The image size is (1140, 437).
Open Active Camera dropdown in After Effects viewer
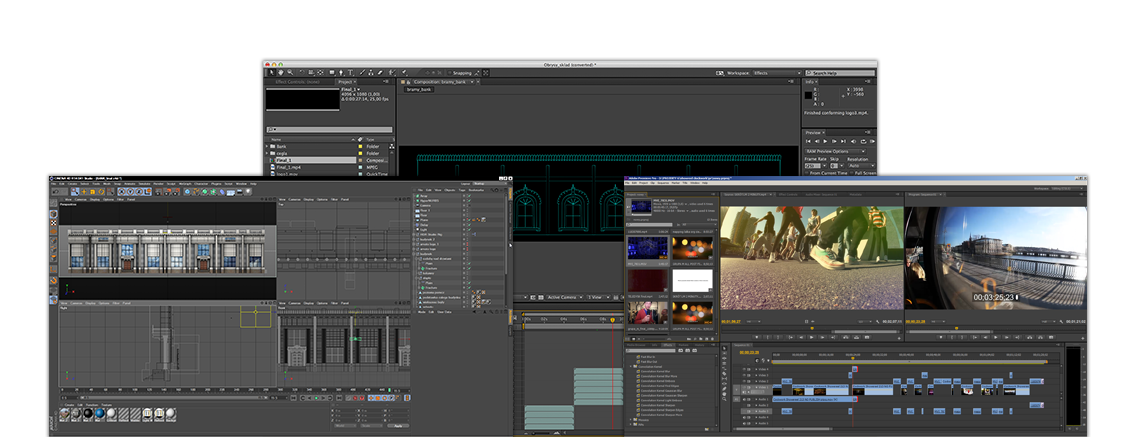pyautogui.click(x=565, y=297)
